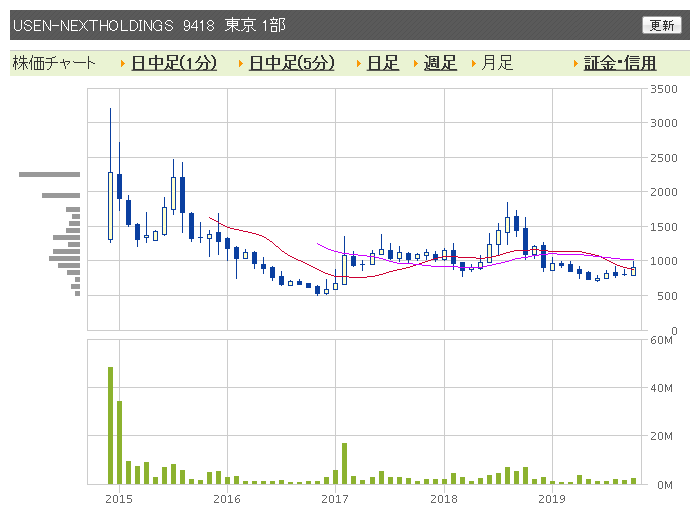Viewport: 700px width, 525px height.
Task: Click the 2017 x-axis year label
Action: 335,499
